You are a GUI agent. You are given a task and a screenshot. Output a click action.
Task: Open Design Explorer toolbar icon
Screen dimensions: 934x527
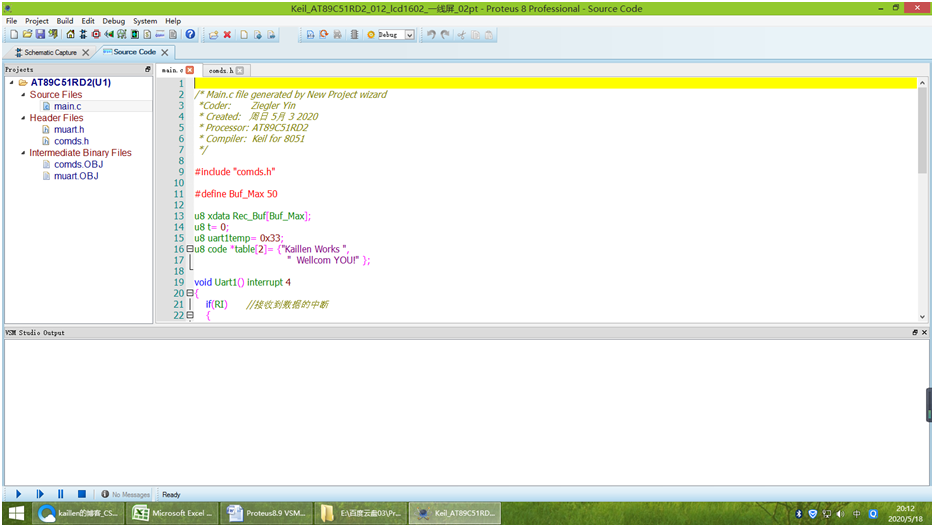[x=135, y=35]
